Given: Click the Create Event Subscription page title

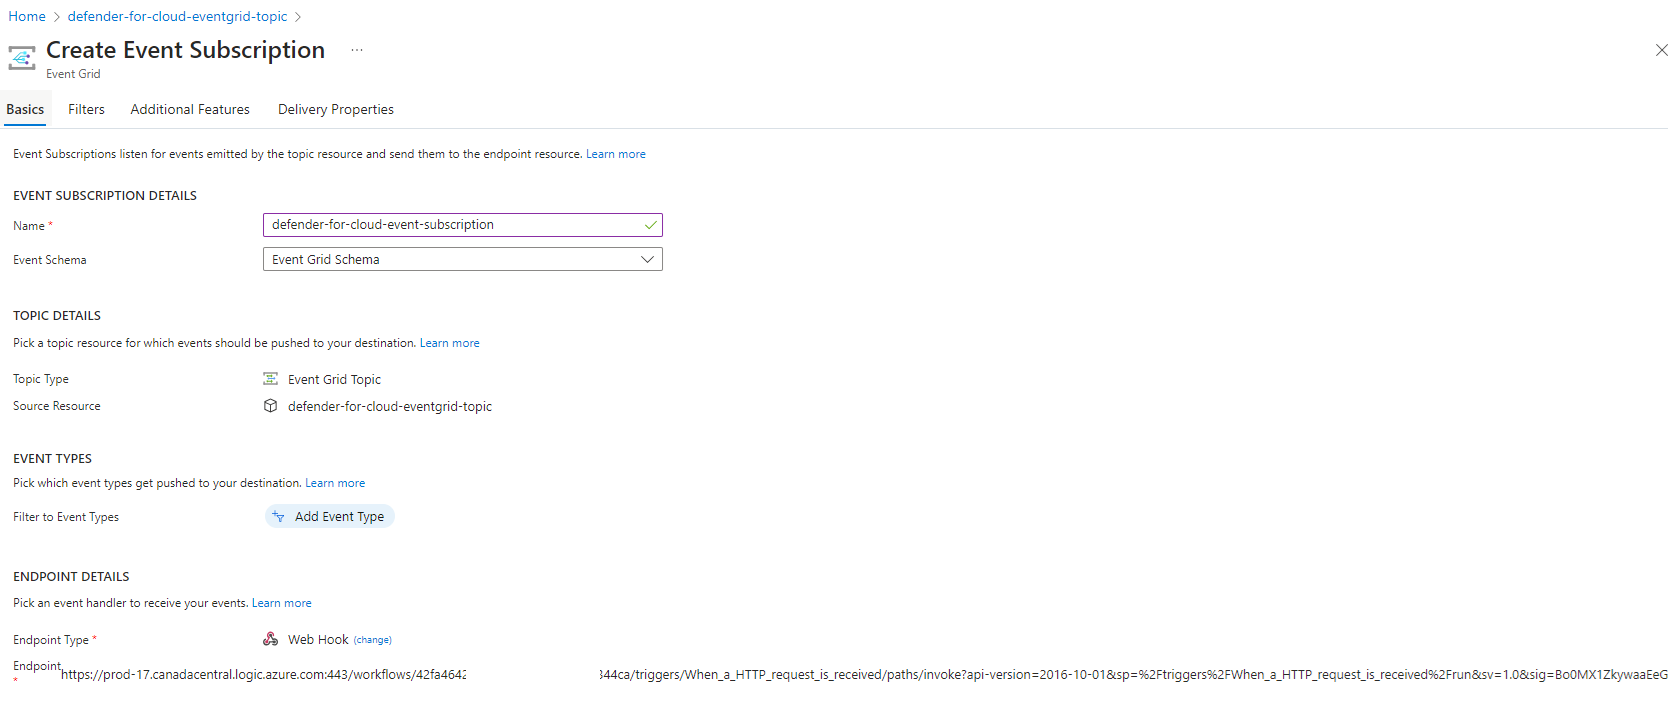Looking at the screenshot, I should (185, 50).
